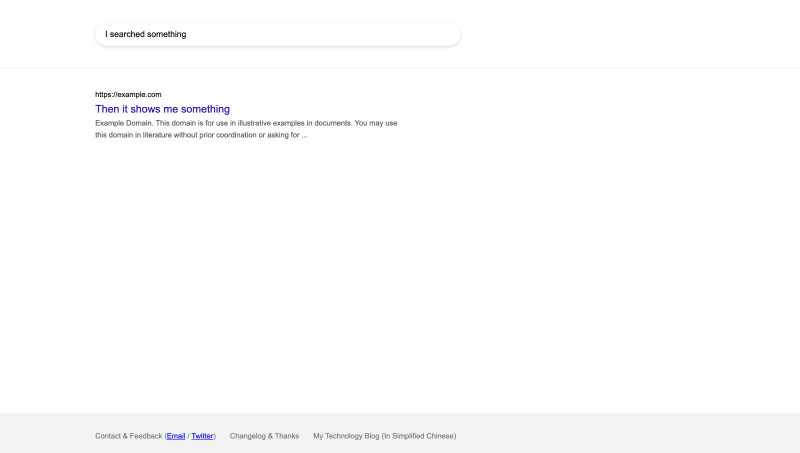Open My Technology Blog footer link
Screen dimensions: 800x453
coord(385,436)
